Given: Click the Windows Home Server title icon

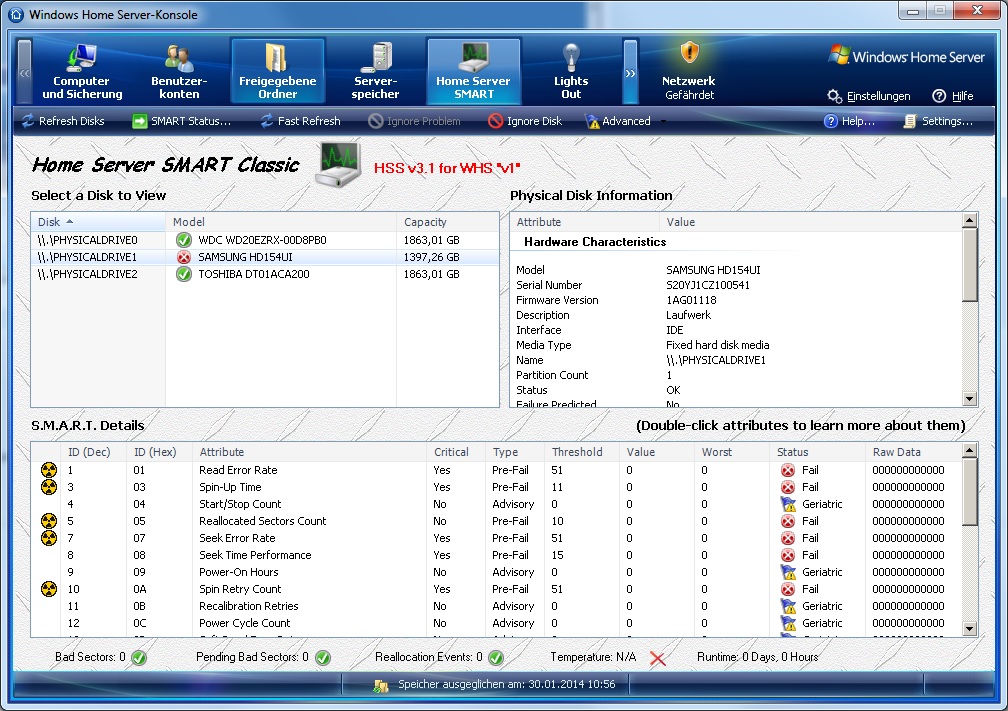Looking at the screenshot, I should point(16,14).
